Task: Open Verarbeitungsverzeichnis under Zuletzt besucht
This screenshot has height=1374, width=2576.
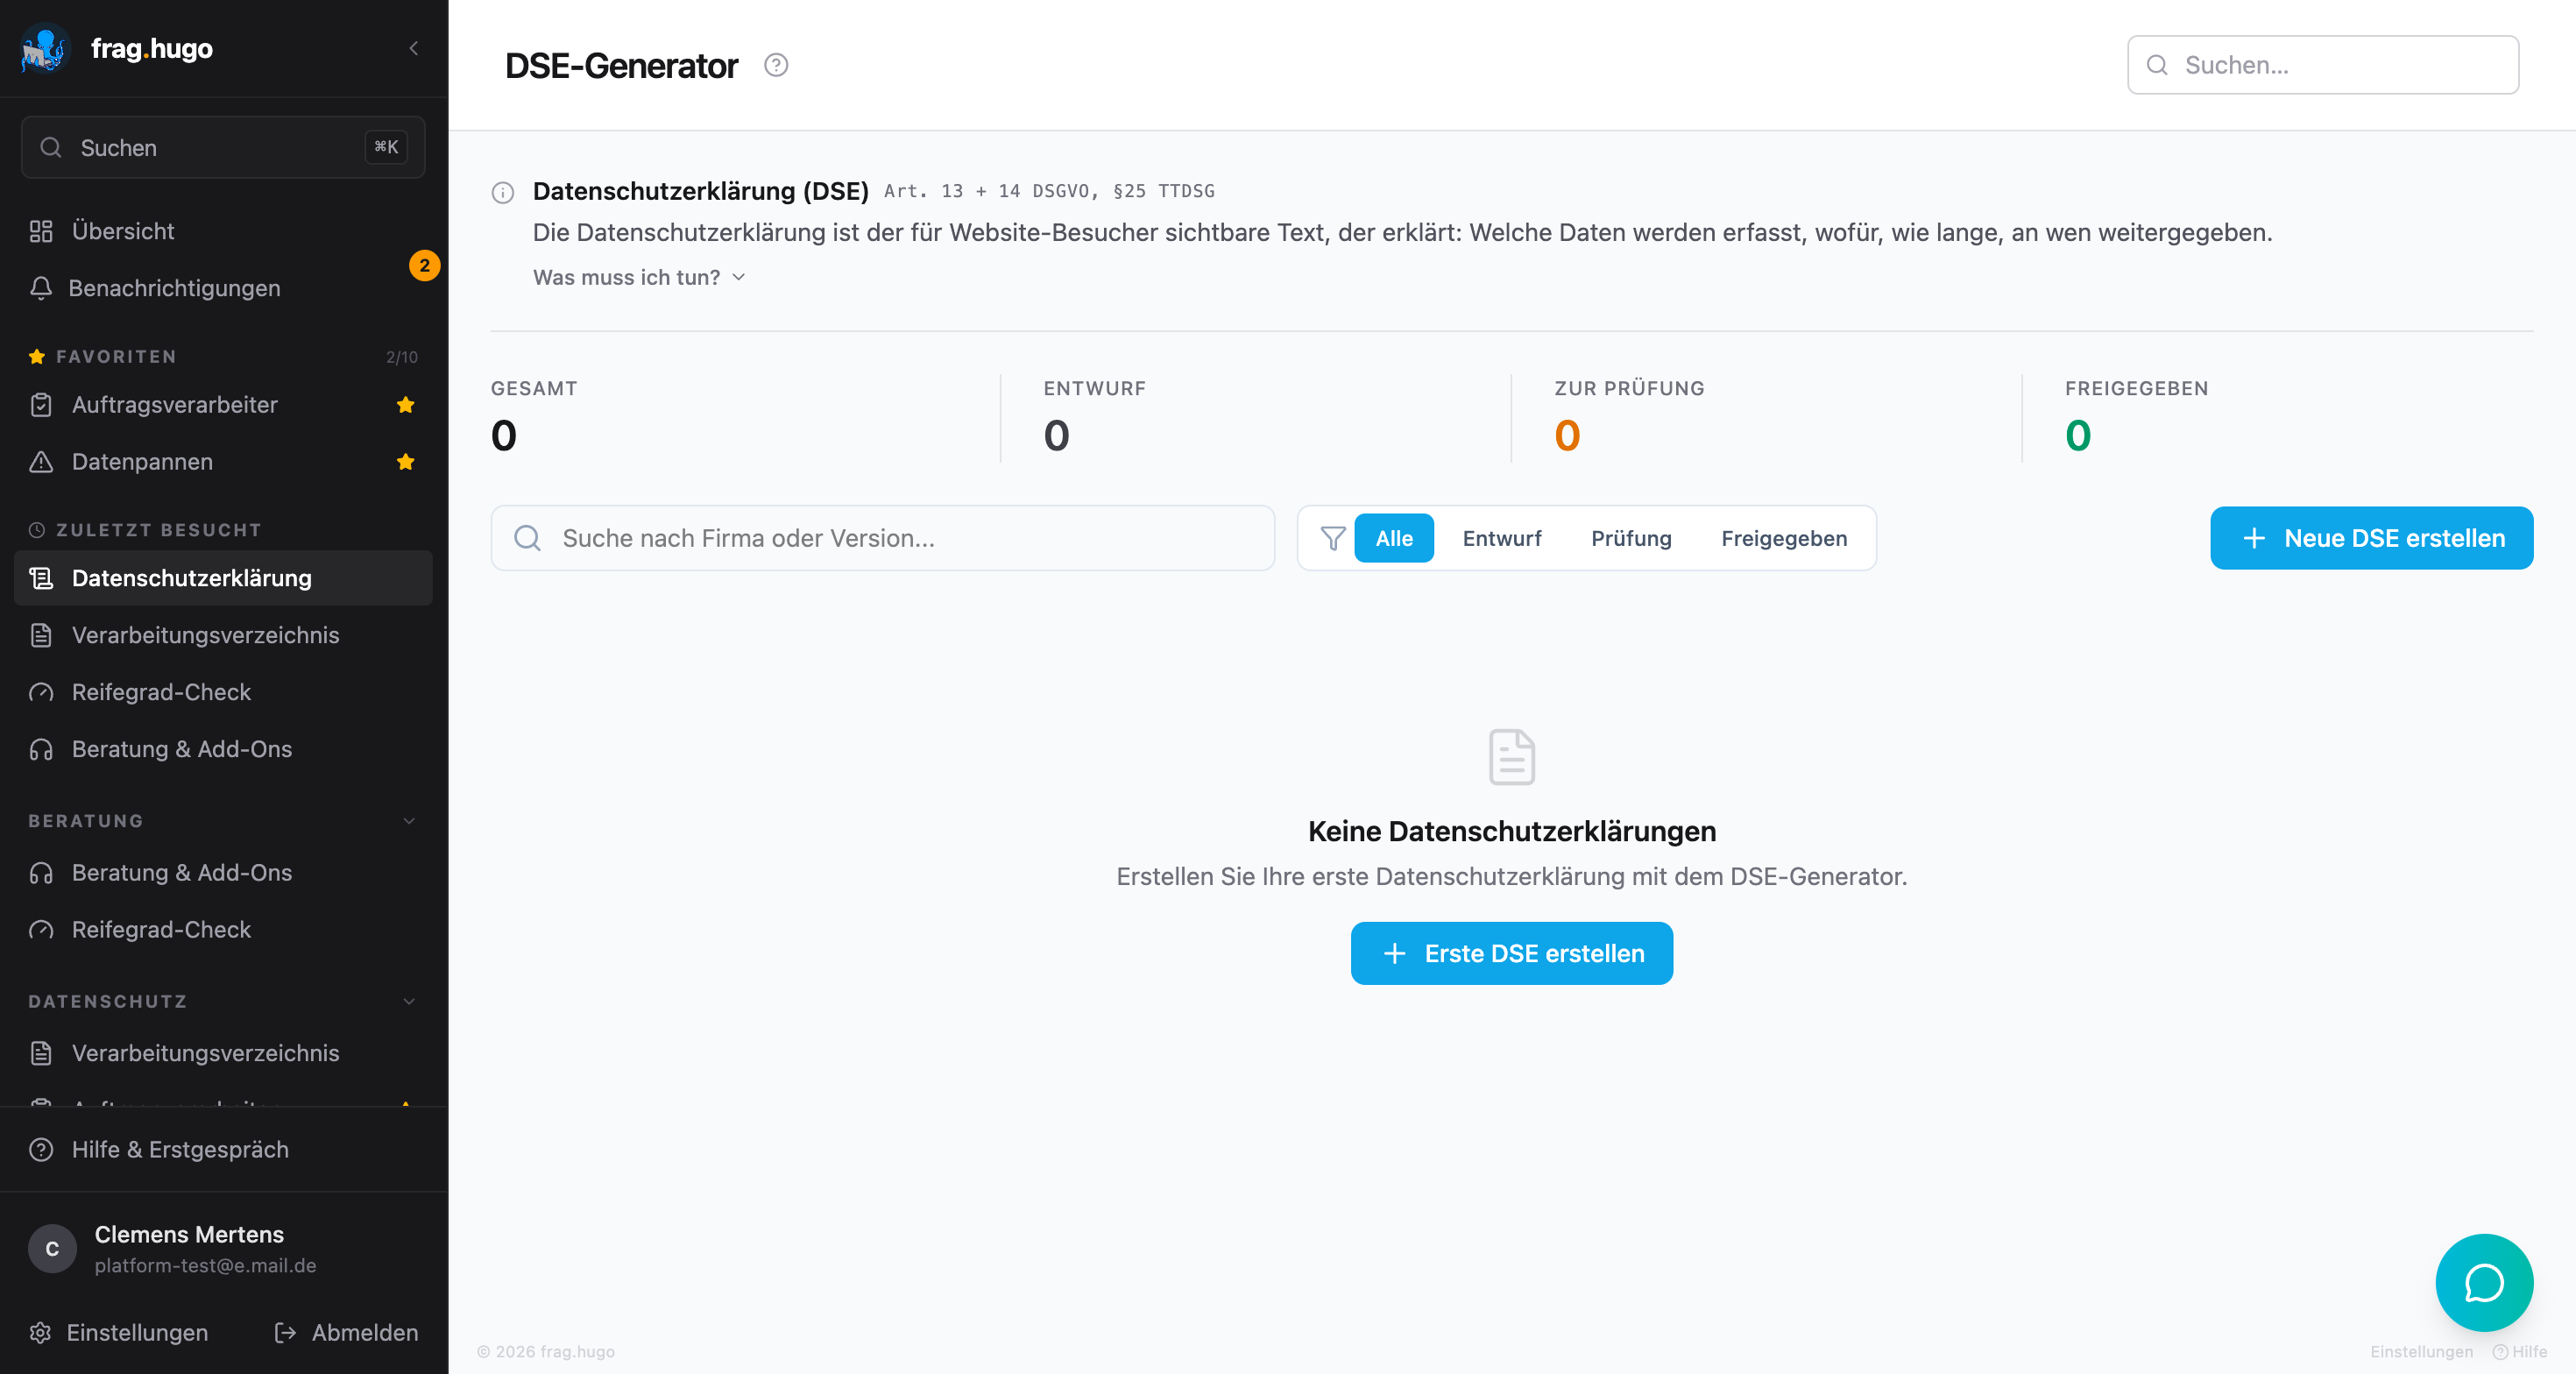Action: [x=222, y=635]
